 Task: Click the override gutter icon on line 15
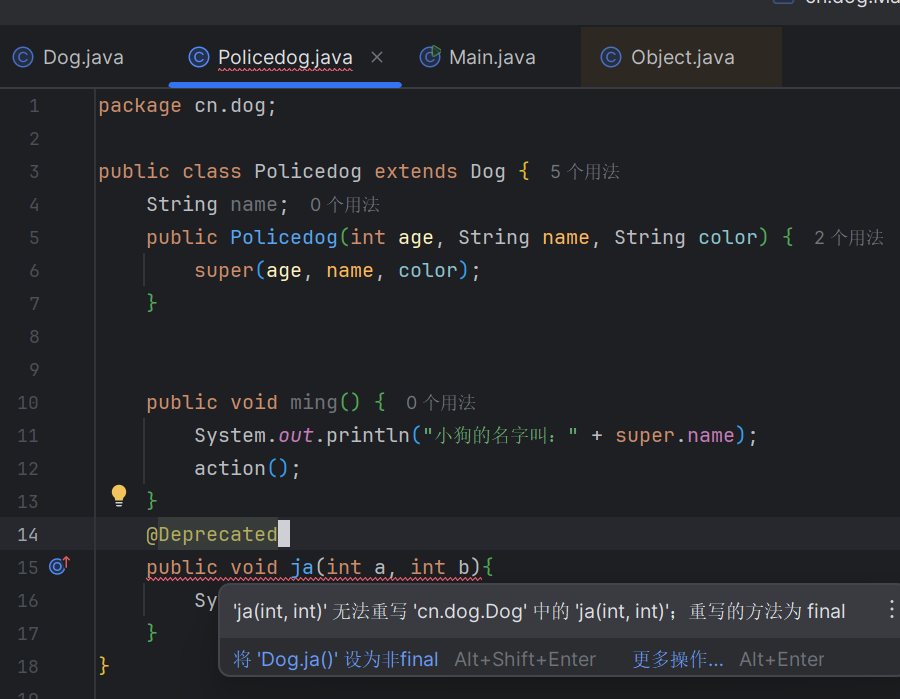[x=59, y=567]
